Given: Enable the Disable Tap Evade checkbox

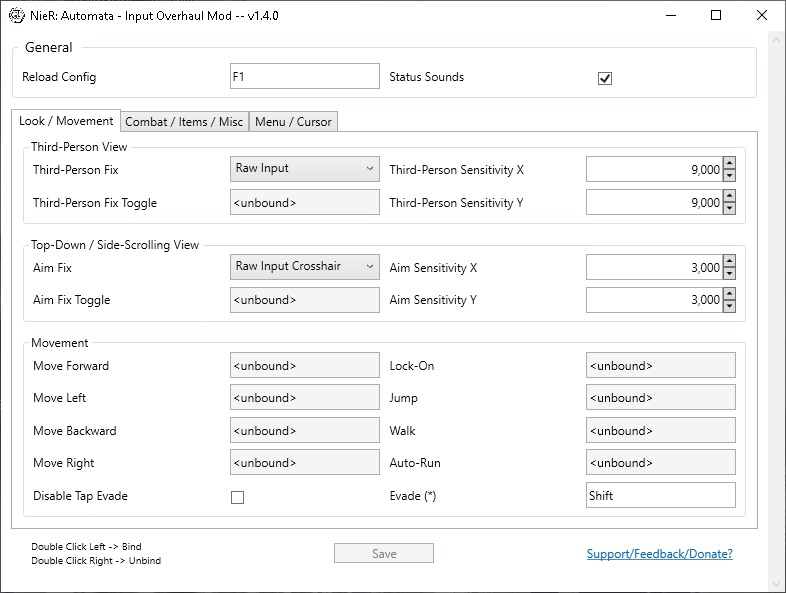Looking at the screenshot, I should pos(237,497).
